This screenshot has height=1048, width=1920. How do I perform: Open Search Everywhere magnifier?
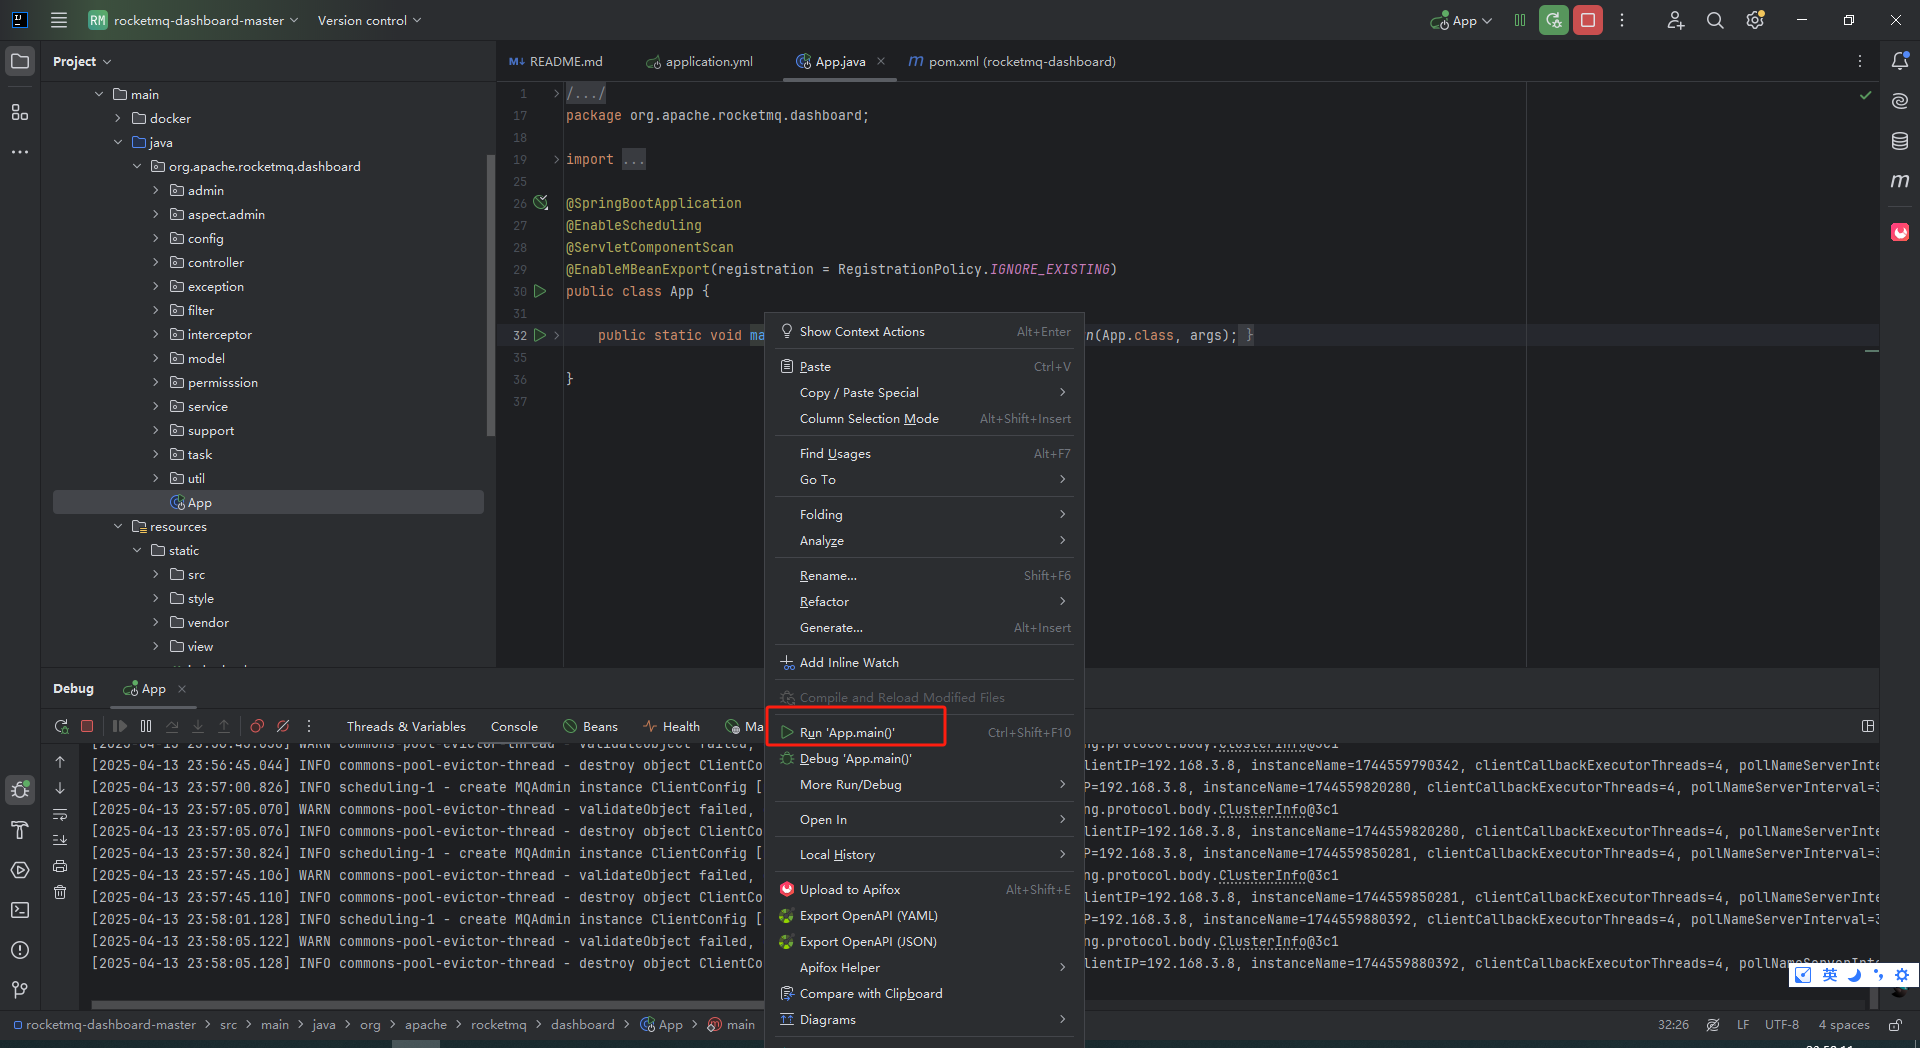pos(1715,20)
